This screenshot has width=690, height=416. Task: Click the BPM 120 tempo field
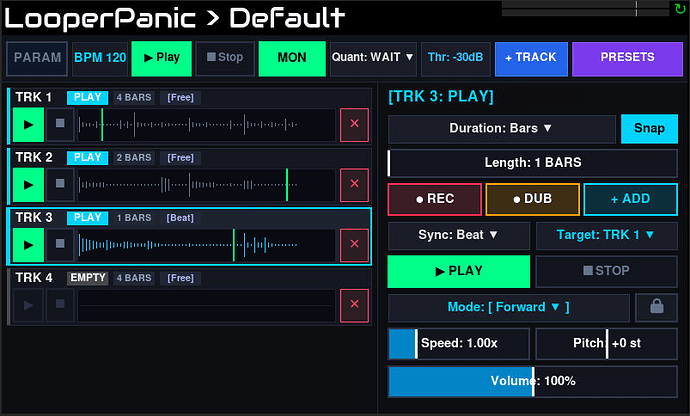click(x=100, y=58)
